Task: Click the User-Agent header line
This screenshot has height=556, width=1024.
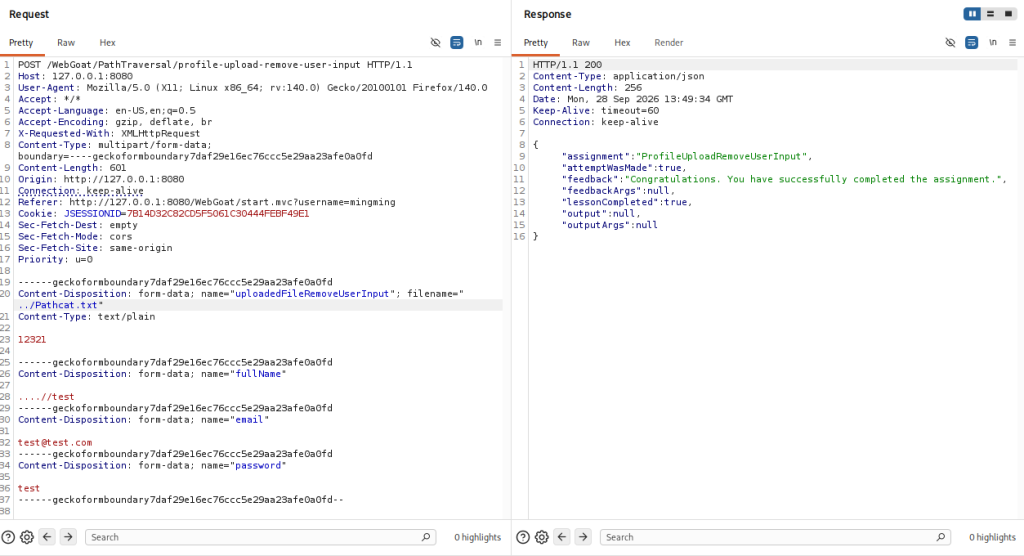Action: coord(253,88)
